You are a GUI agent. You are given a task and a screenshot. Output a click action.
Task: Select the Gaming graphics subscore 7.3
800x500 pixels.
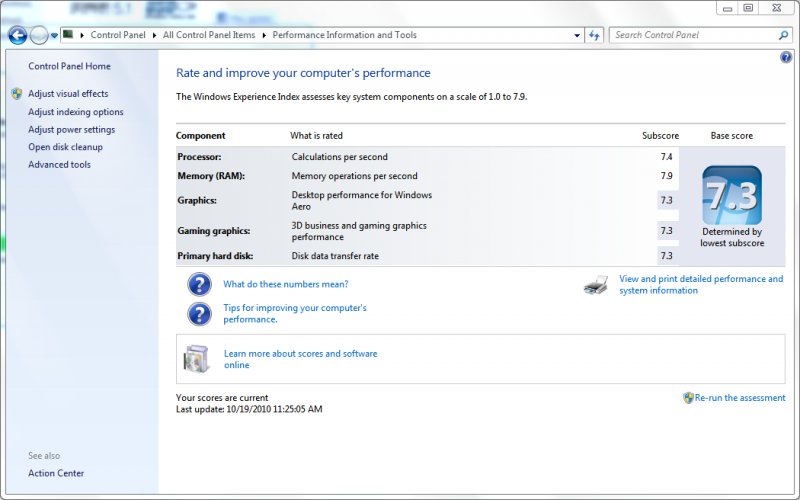click(x=666, y=231)
